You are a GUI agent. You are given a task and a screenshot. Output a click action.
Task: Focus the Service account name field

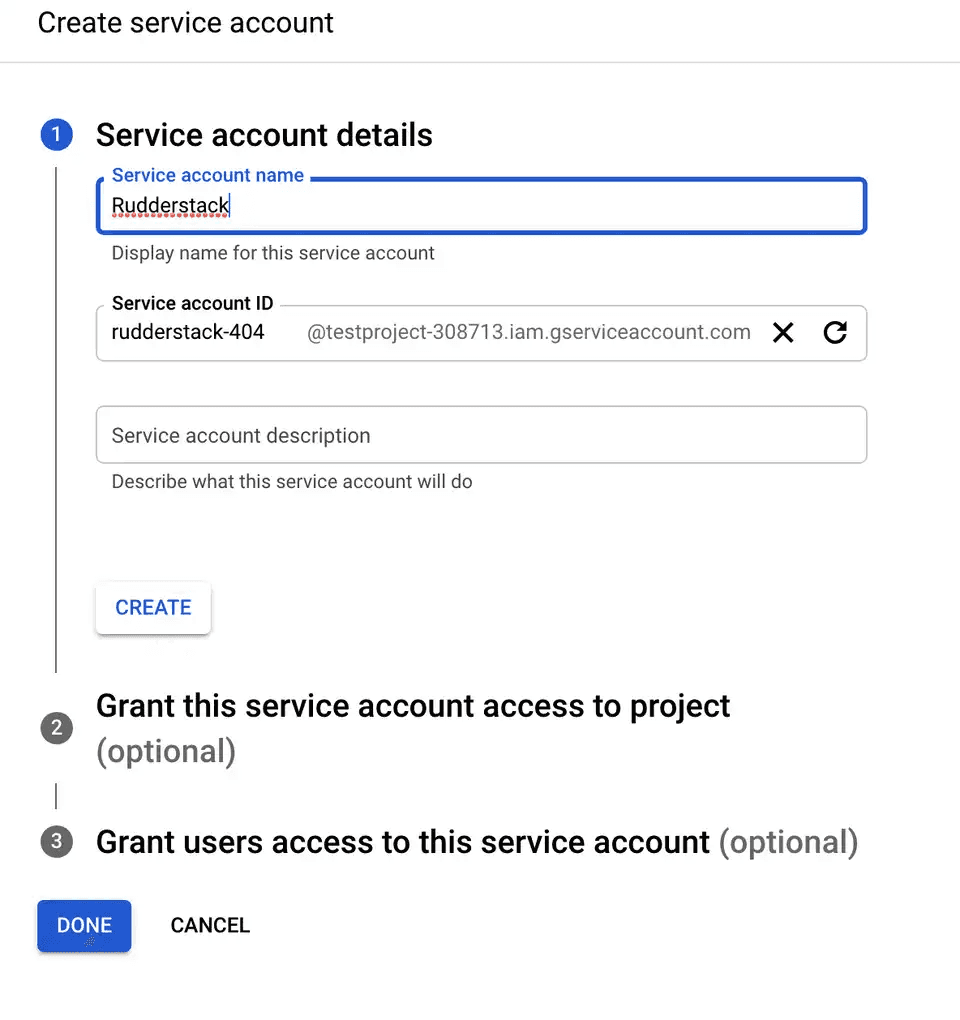point(480,205)
